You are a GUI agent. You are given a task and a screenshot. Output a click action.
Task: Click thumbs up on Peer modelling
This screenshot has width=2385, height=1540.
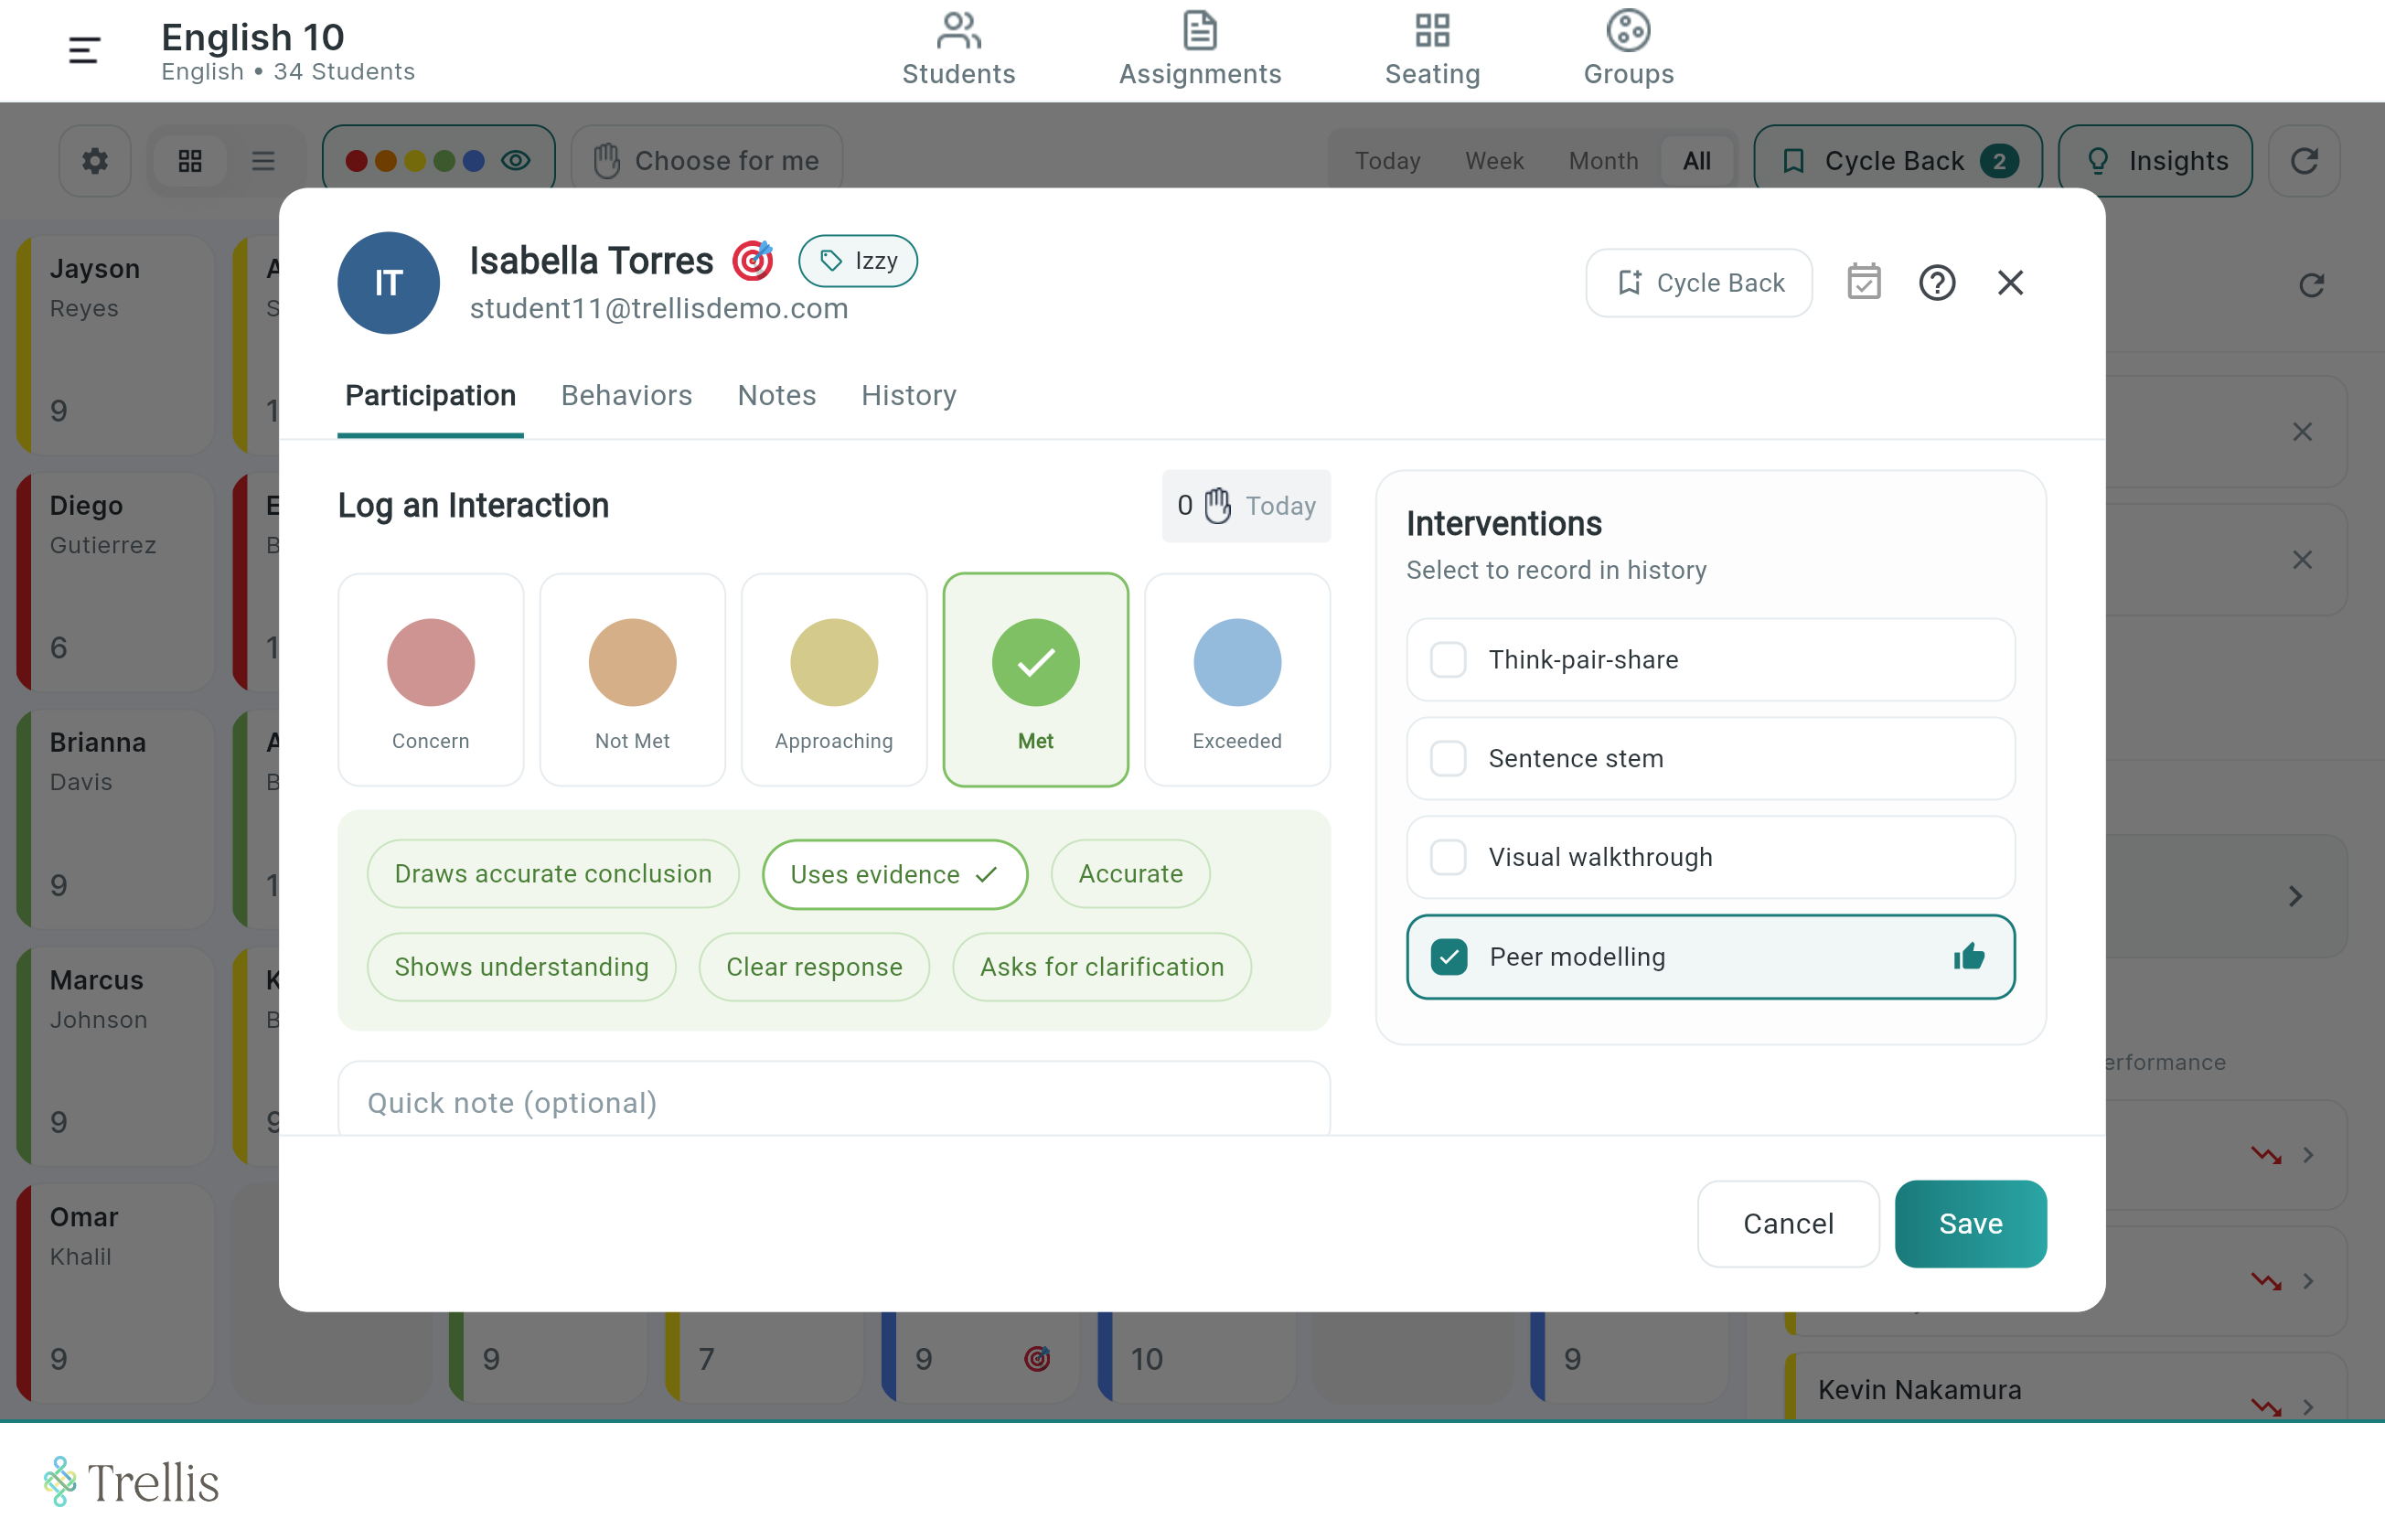coord(1968,957)
